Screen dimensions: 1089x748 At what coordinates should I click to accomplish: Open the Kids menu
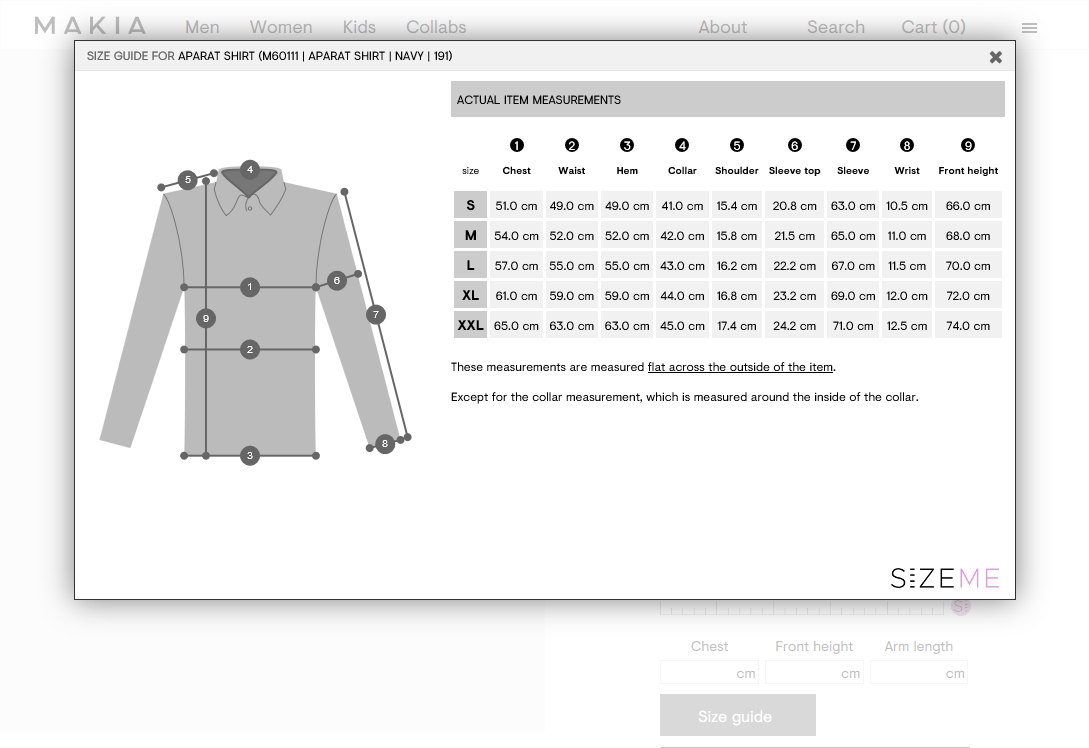(x=359, y=27)
